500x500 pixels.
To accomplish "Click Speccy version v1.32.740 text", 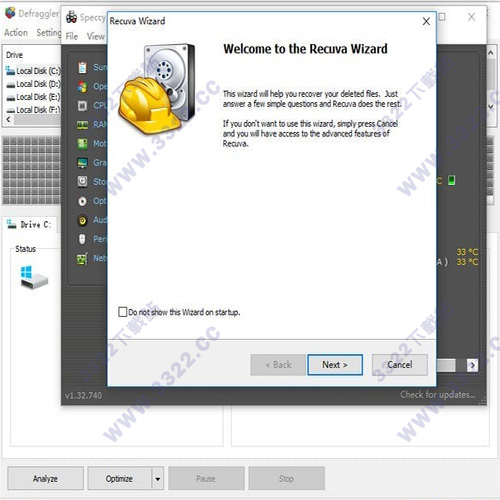I will tap(84, 396).
